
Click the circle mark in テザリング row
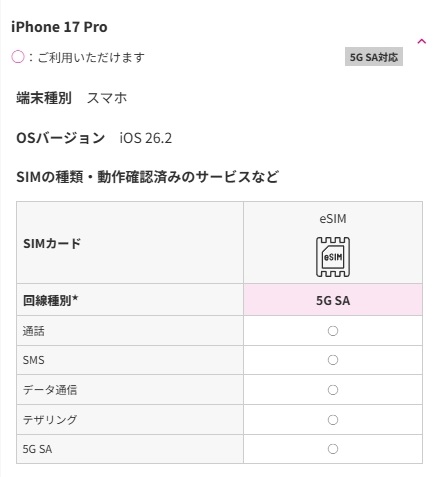333,420
